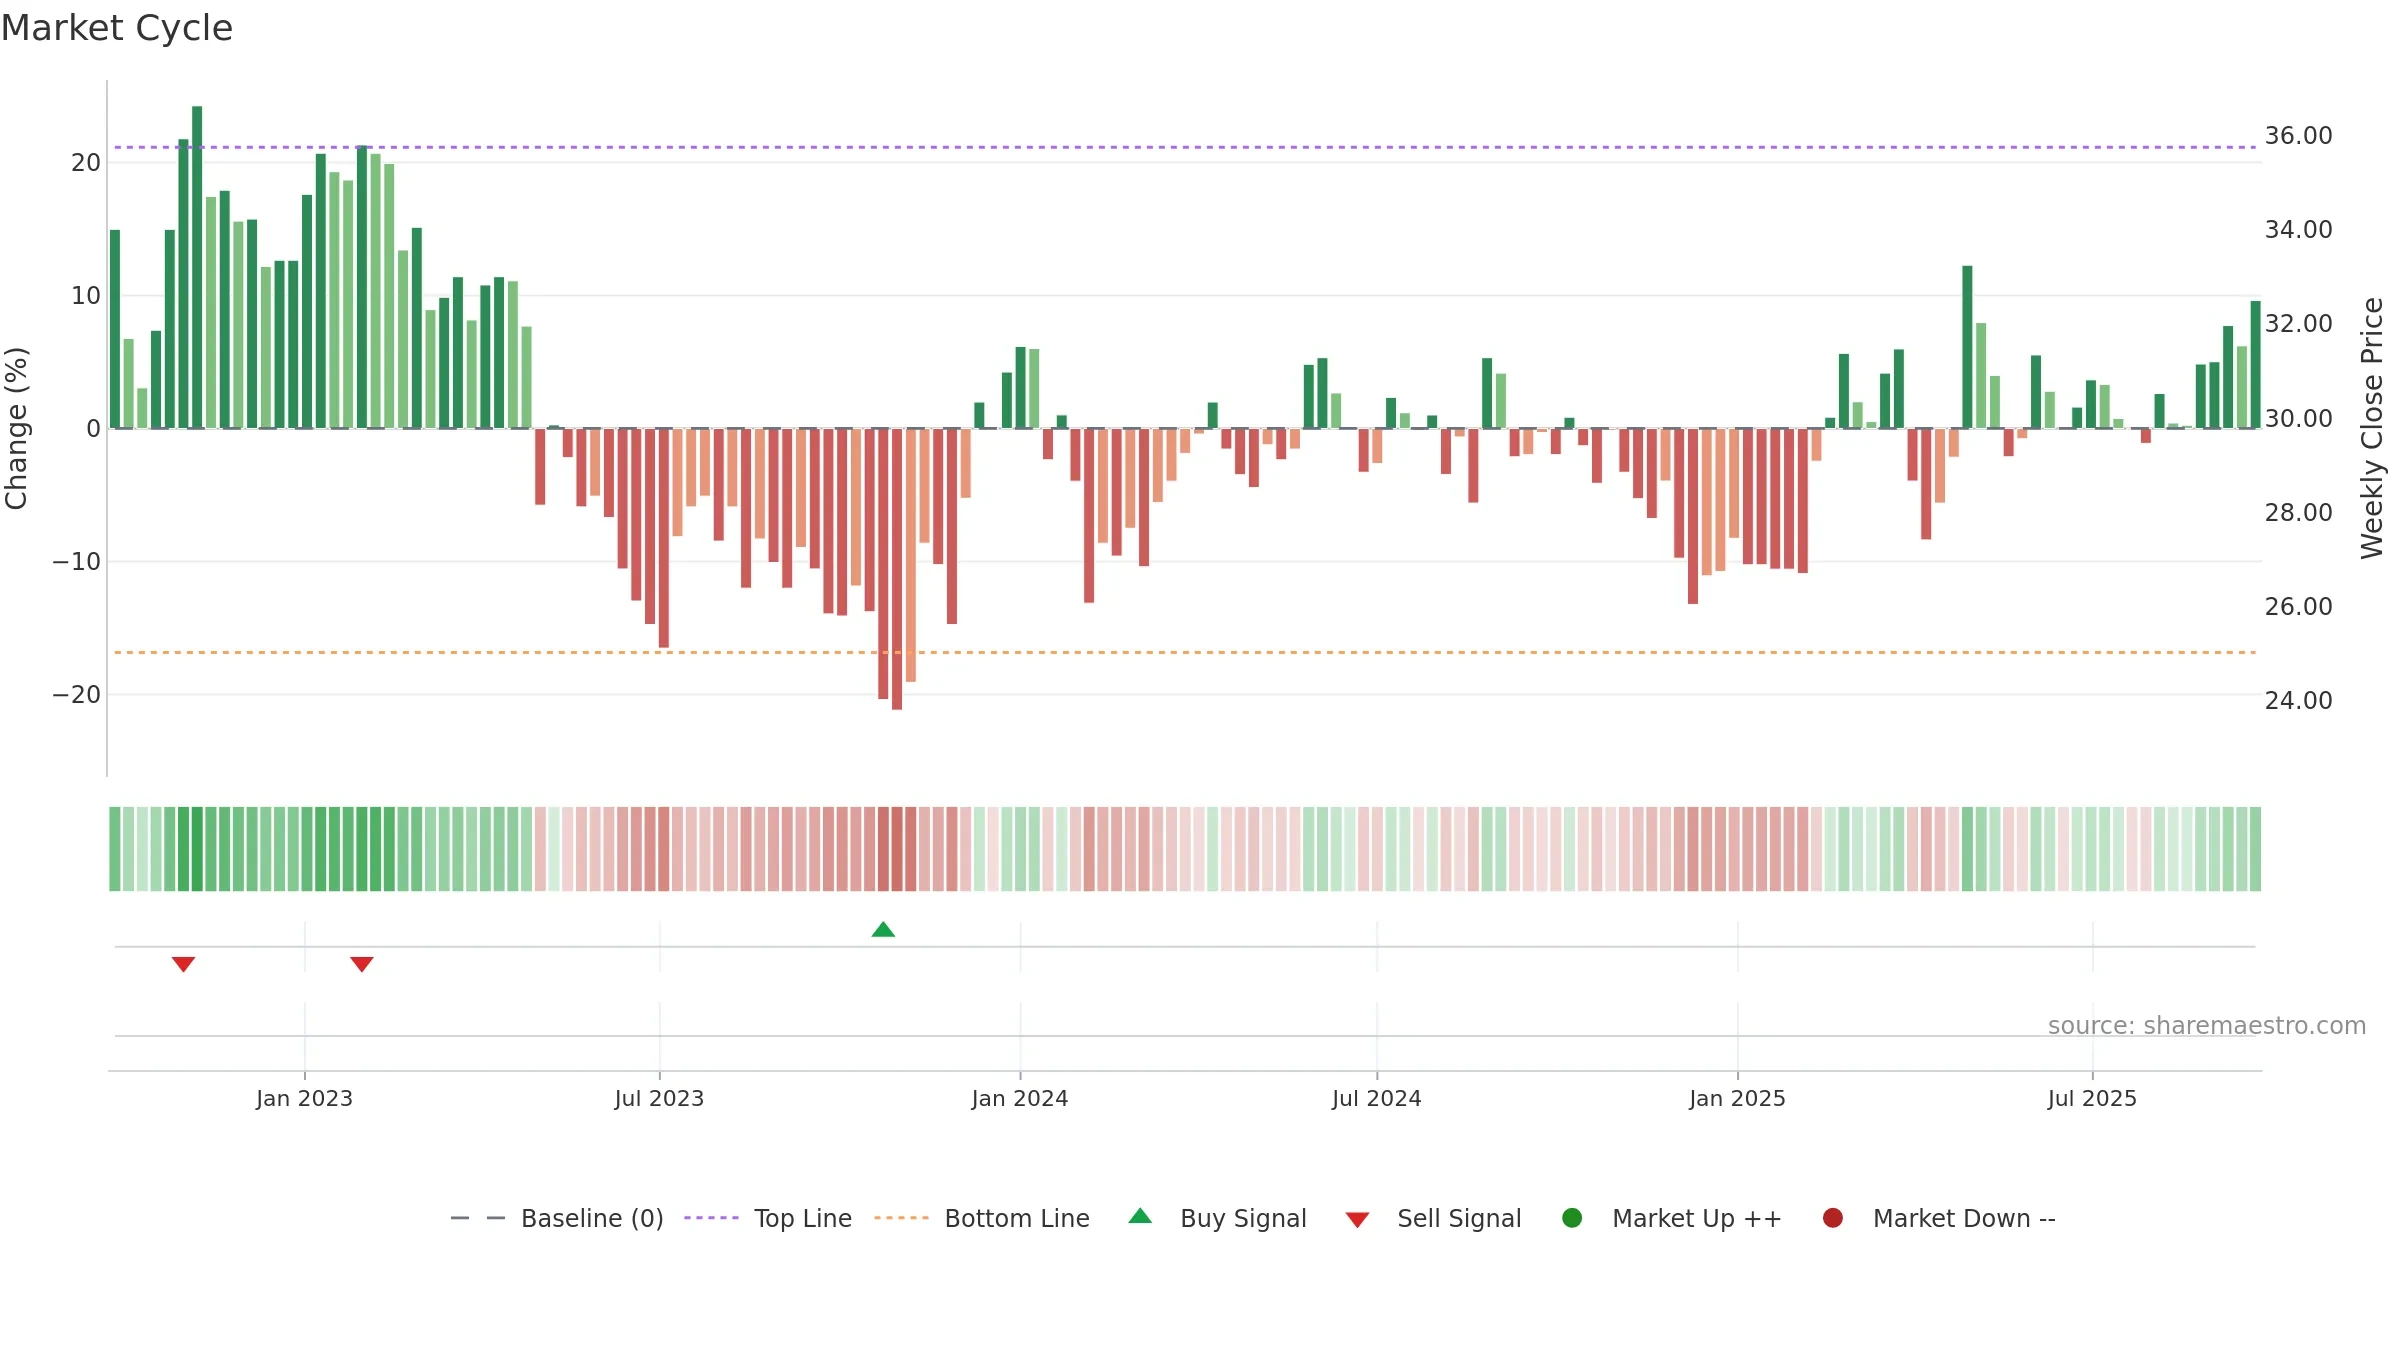Click the green buy signal triangle marker

(x=883, y=930)
